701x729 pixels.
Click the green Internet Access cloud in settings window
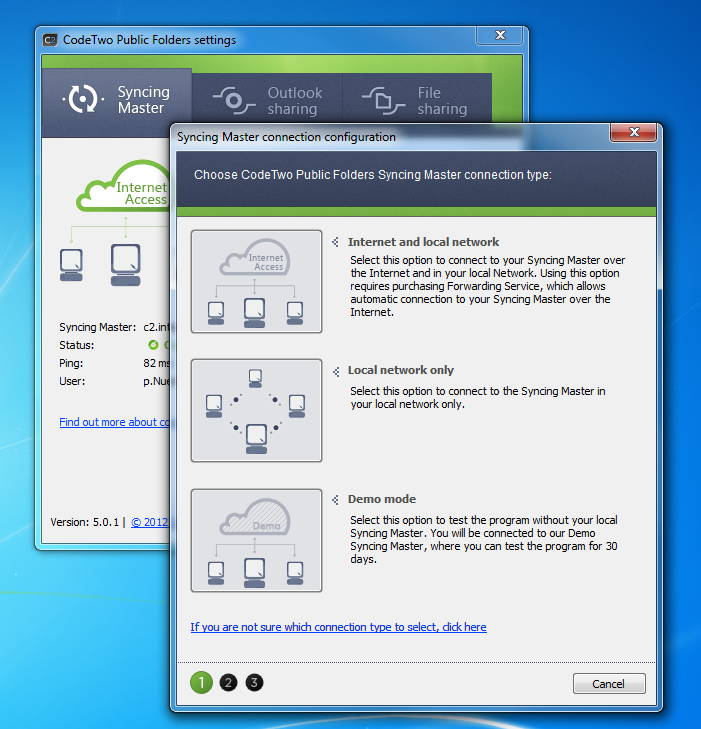(x=124, y=188)
